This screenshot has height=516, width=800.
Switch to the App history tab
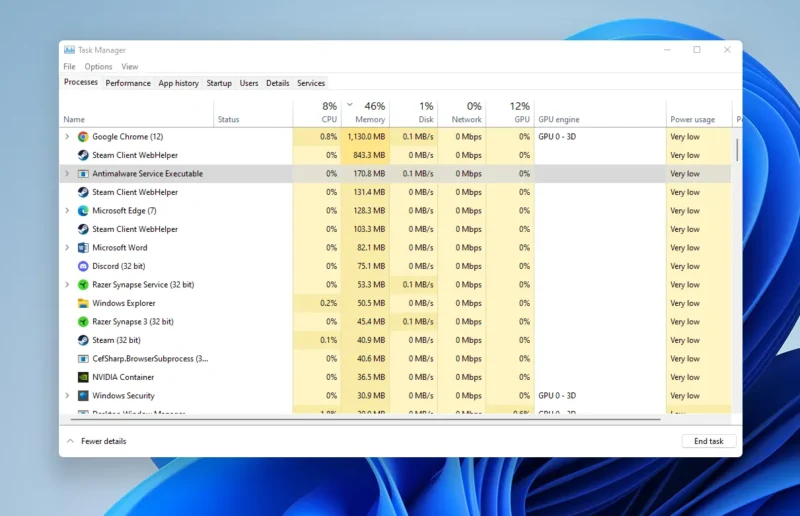179,83
